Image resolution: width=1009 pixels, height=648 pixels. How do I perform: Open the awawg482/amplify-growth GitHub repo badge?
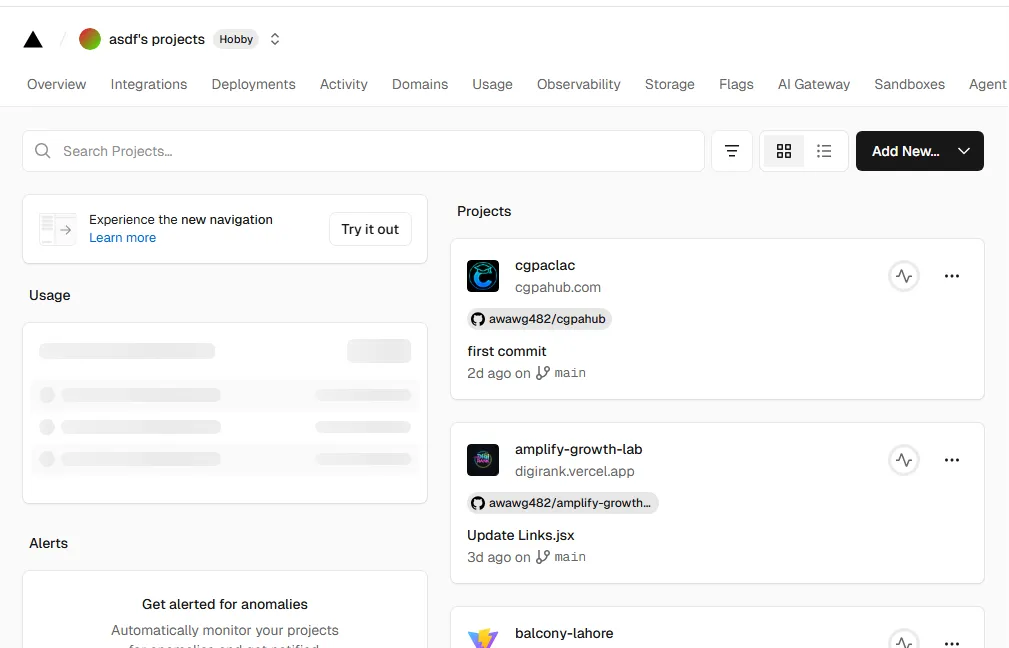coord(562,503)
